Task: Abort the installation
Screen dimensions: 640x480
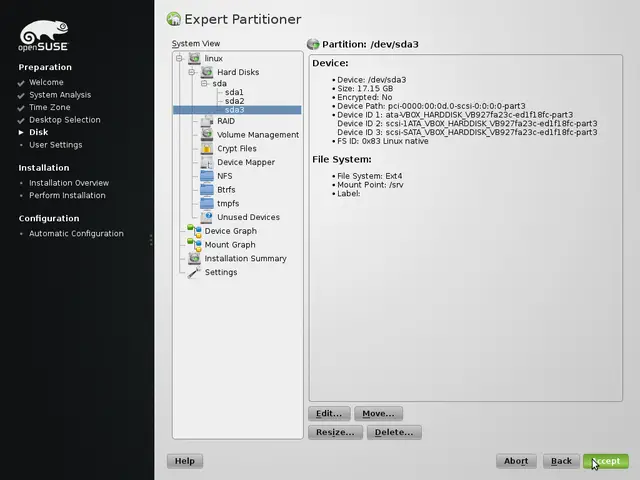Action: point(516,461)
